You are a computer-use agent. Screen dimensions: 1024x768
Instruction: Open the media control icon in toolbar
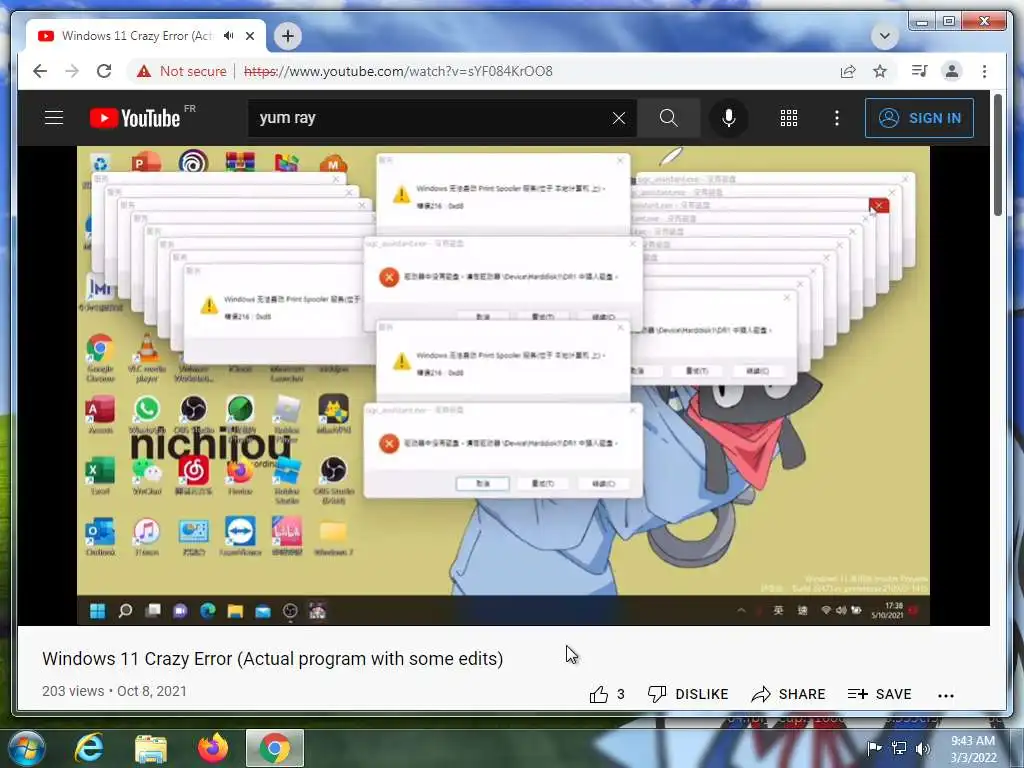coord(919,71)
